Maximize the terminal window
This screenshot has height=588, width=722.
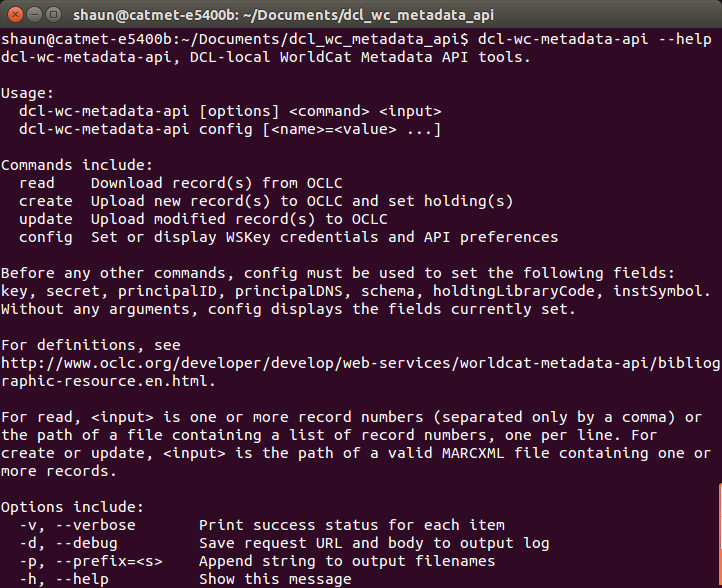pyautogui.click(x=54, y=15)
